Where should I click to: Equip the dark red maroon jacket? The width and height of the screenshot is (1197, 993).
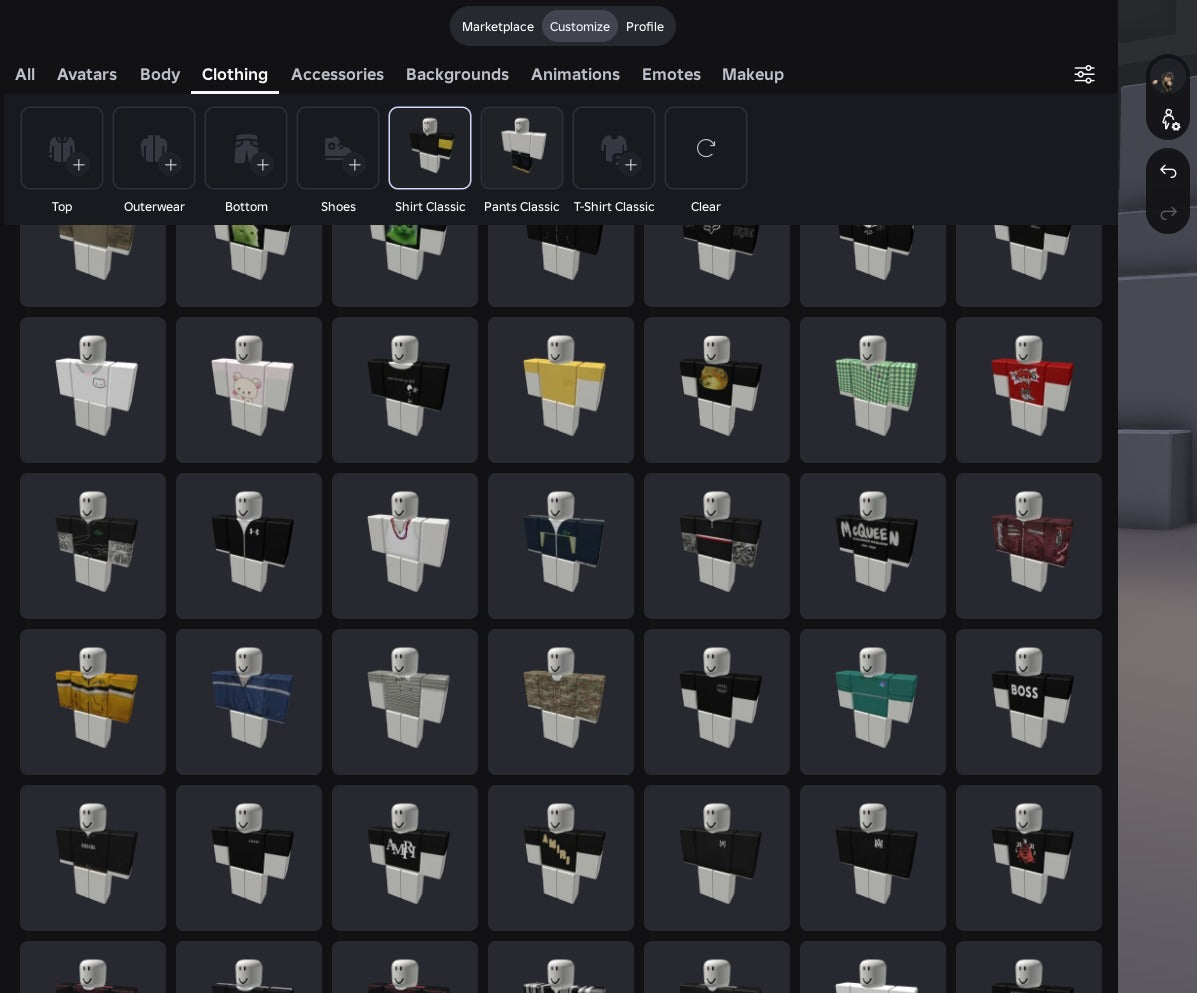pyautogui.click(x=1028, y=546)
